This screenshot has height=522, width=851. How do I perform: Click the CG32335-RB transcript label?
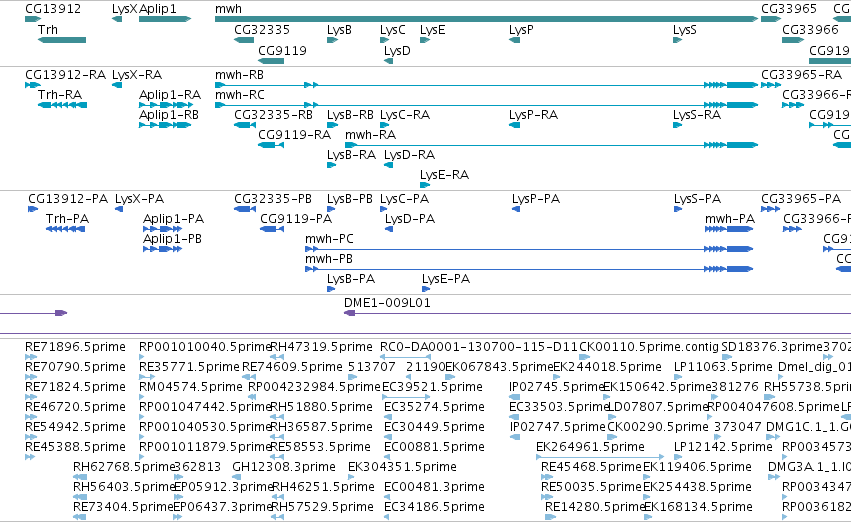(273, 115)
